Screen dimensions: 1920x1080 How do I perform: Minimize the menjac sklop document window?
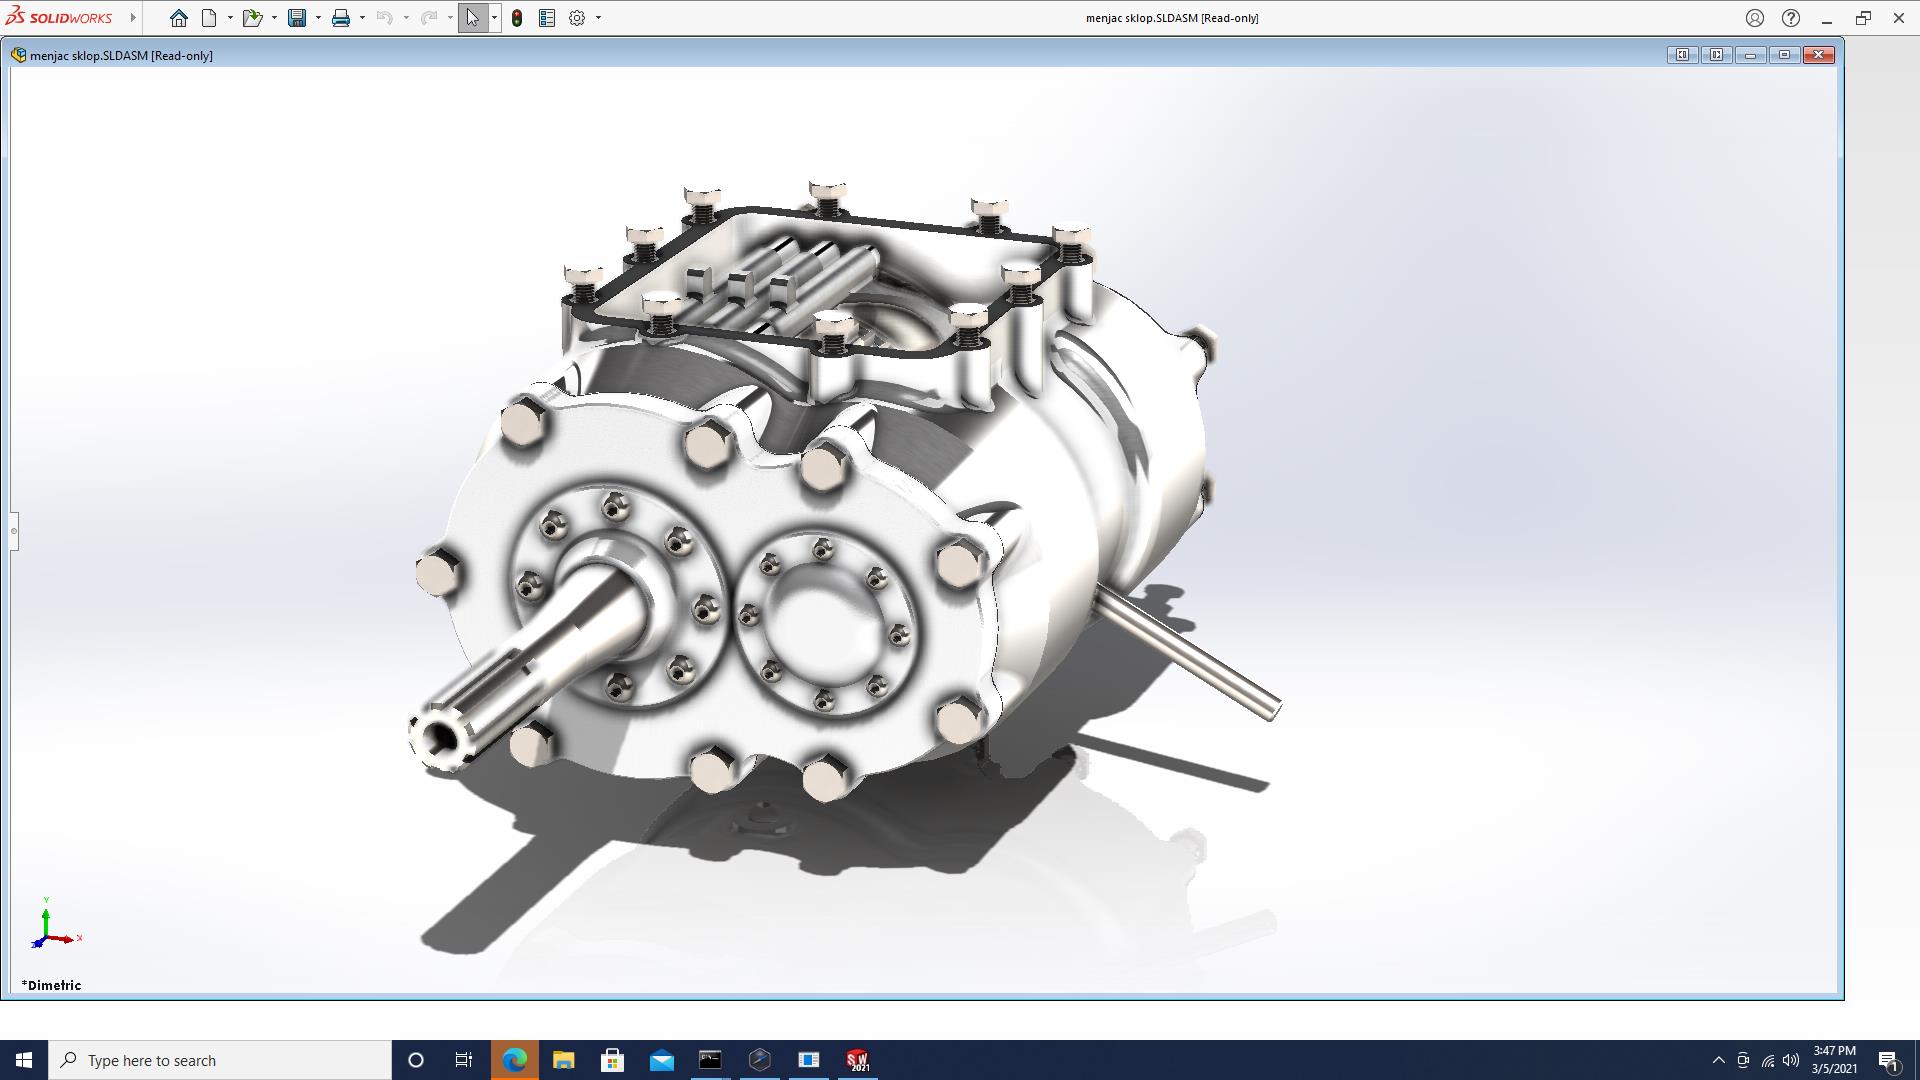point(1750,55)
